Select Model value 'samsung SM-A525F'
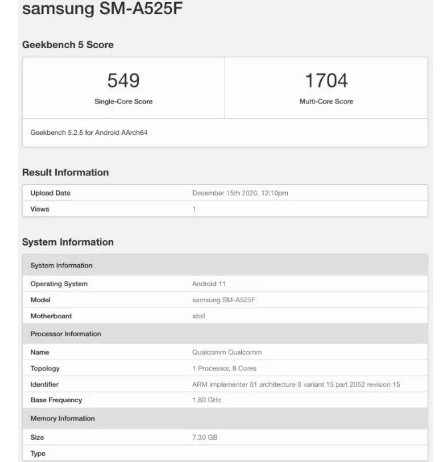 (x=224, y=300)
